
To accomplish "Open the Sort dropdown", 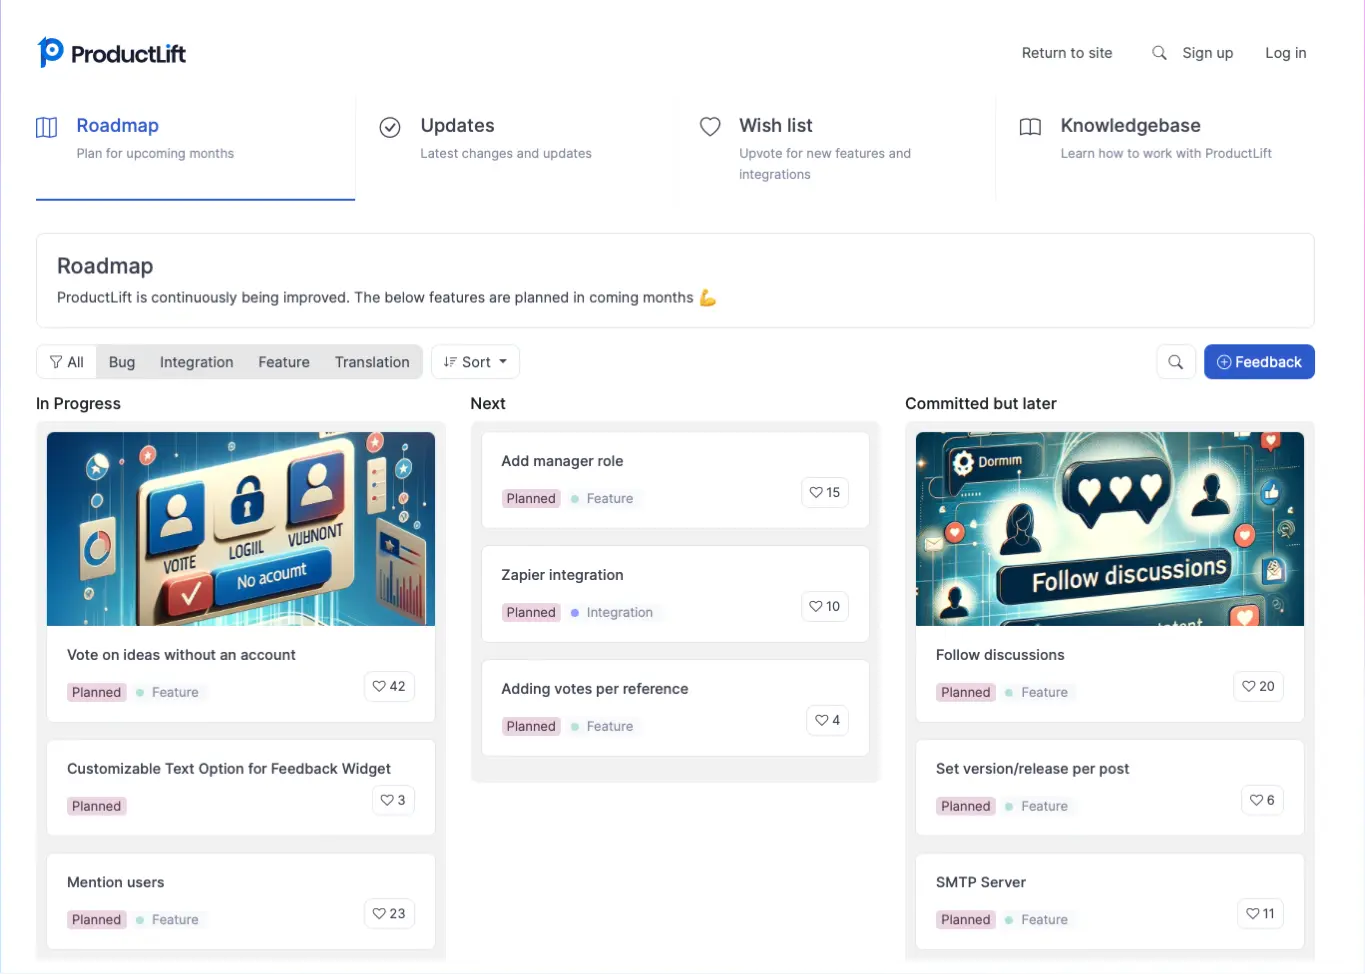I will (475, 362).
